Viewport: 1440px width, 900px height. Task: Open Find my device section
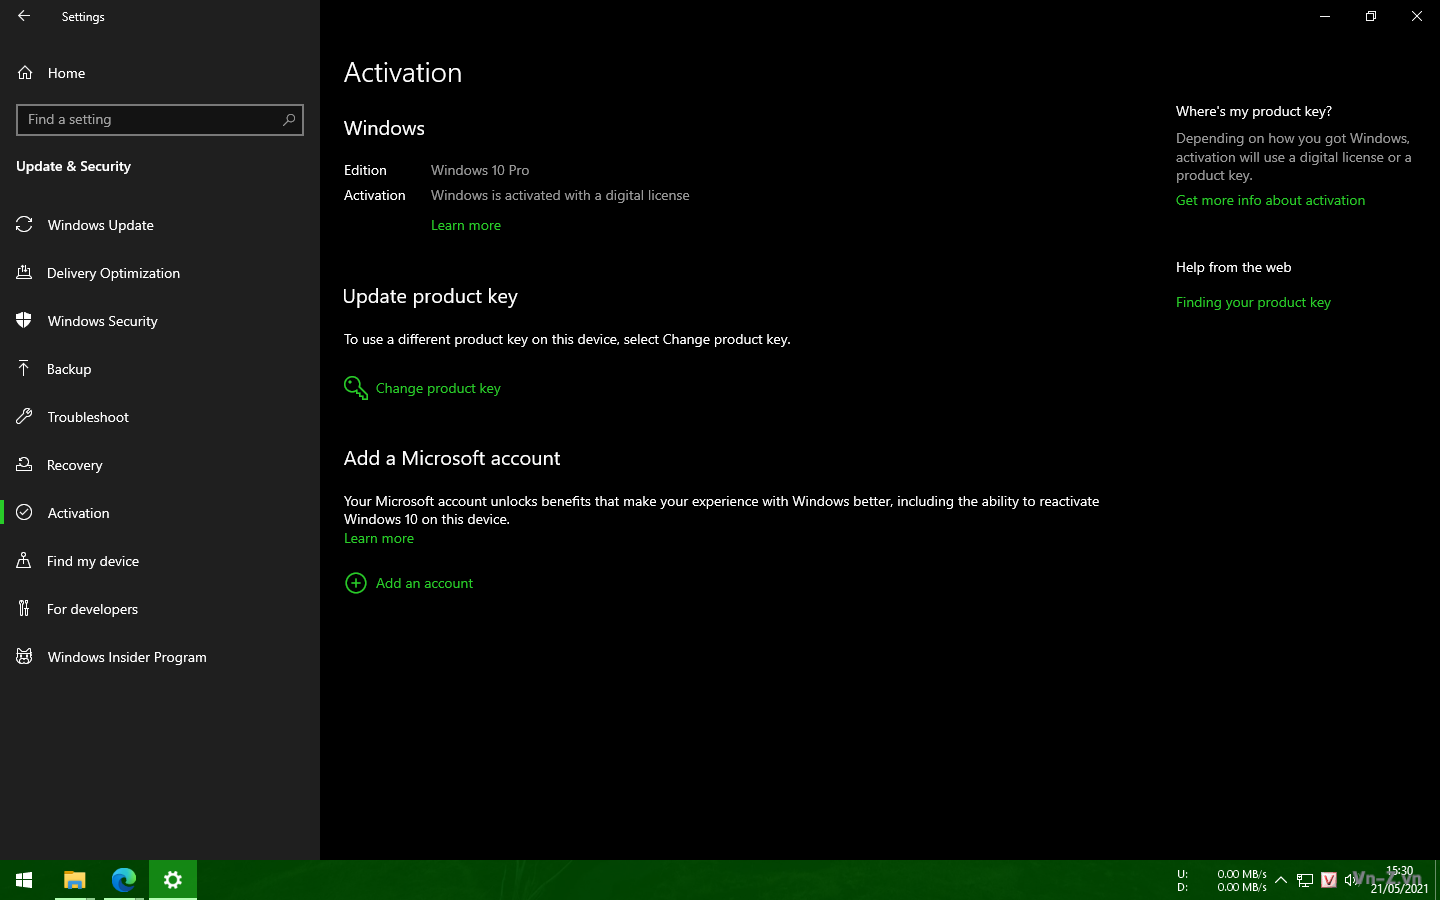pyautogui.click(x=160, y=561)
